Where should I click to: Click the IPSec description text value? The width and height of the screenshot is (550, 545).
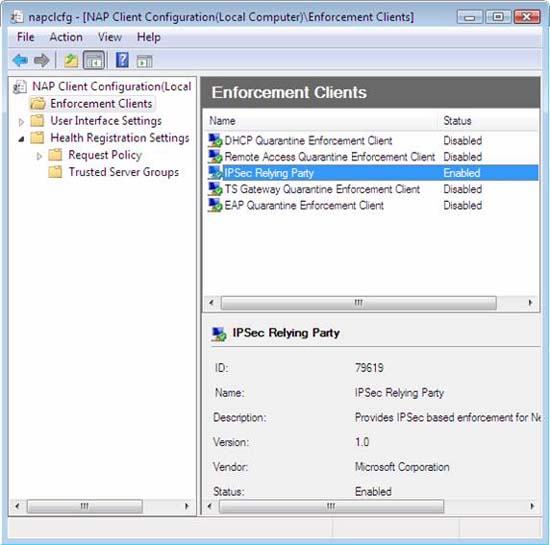(447, 417)
